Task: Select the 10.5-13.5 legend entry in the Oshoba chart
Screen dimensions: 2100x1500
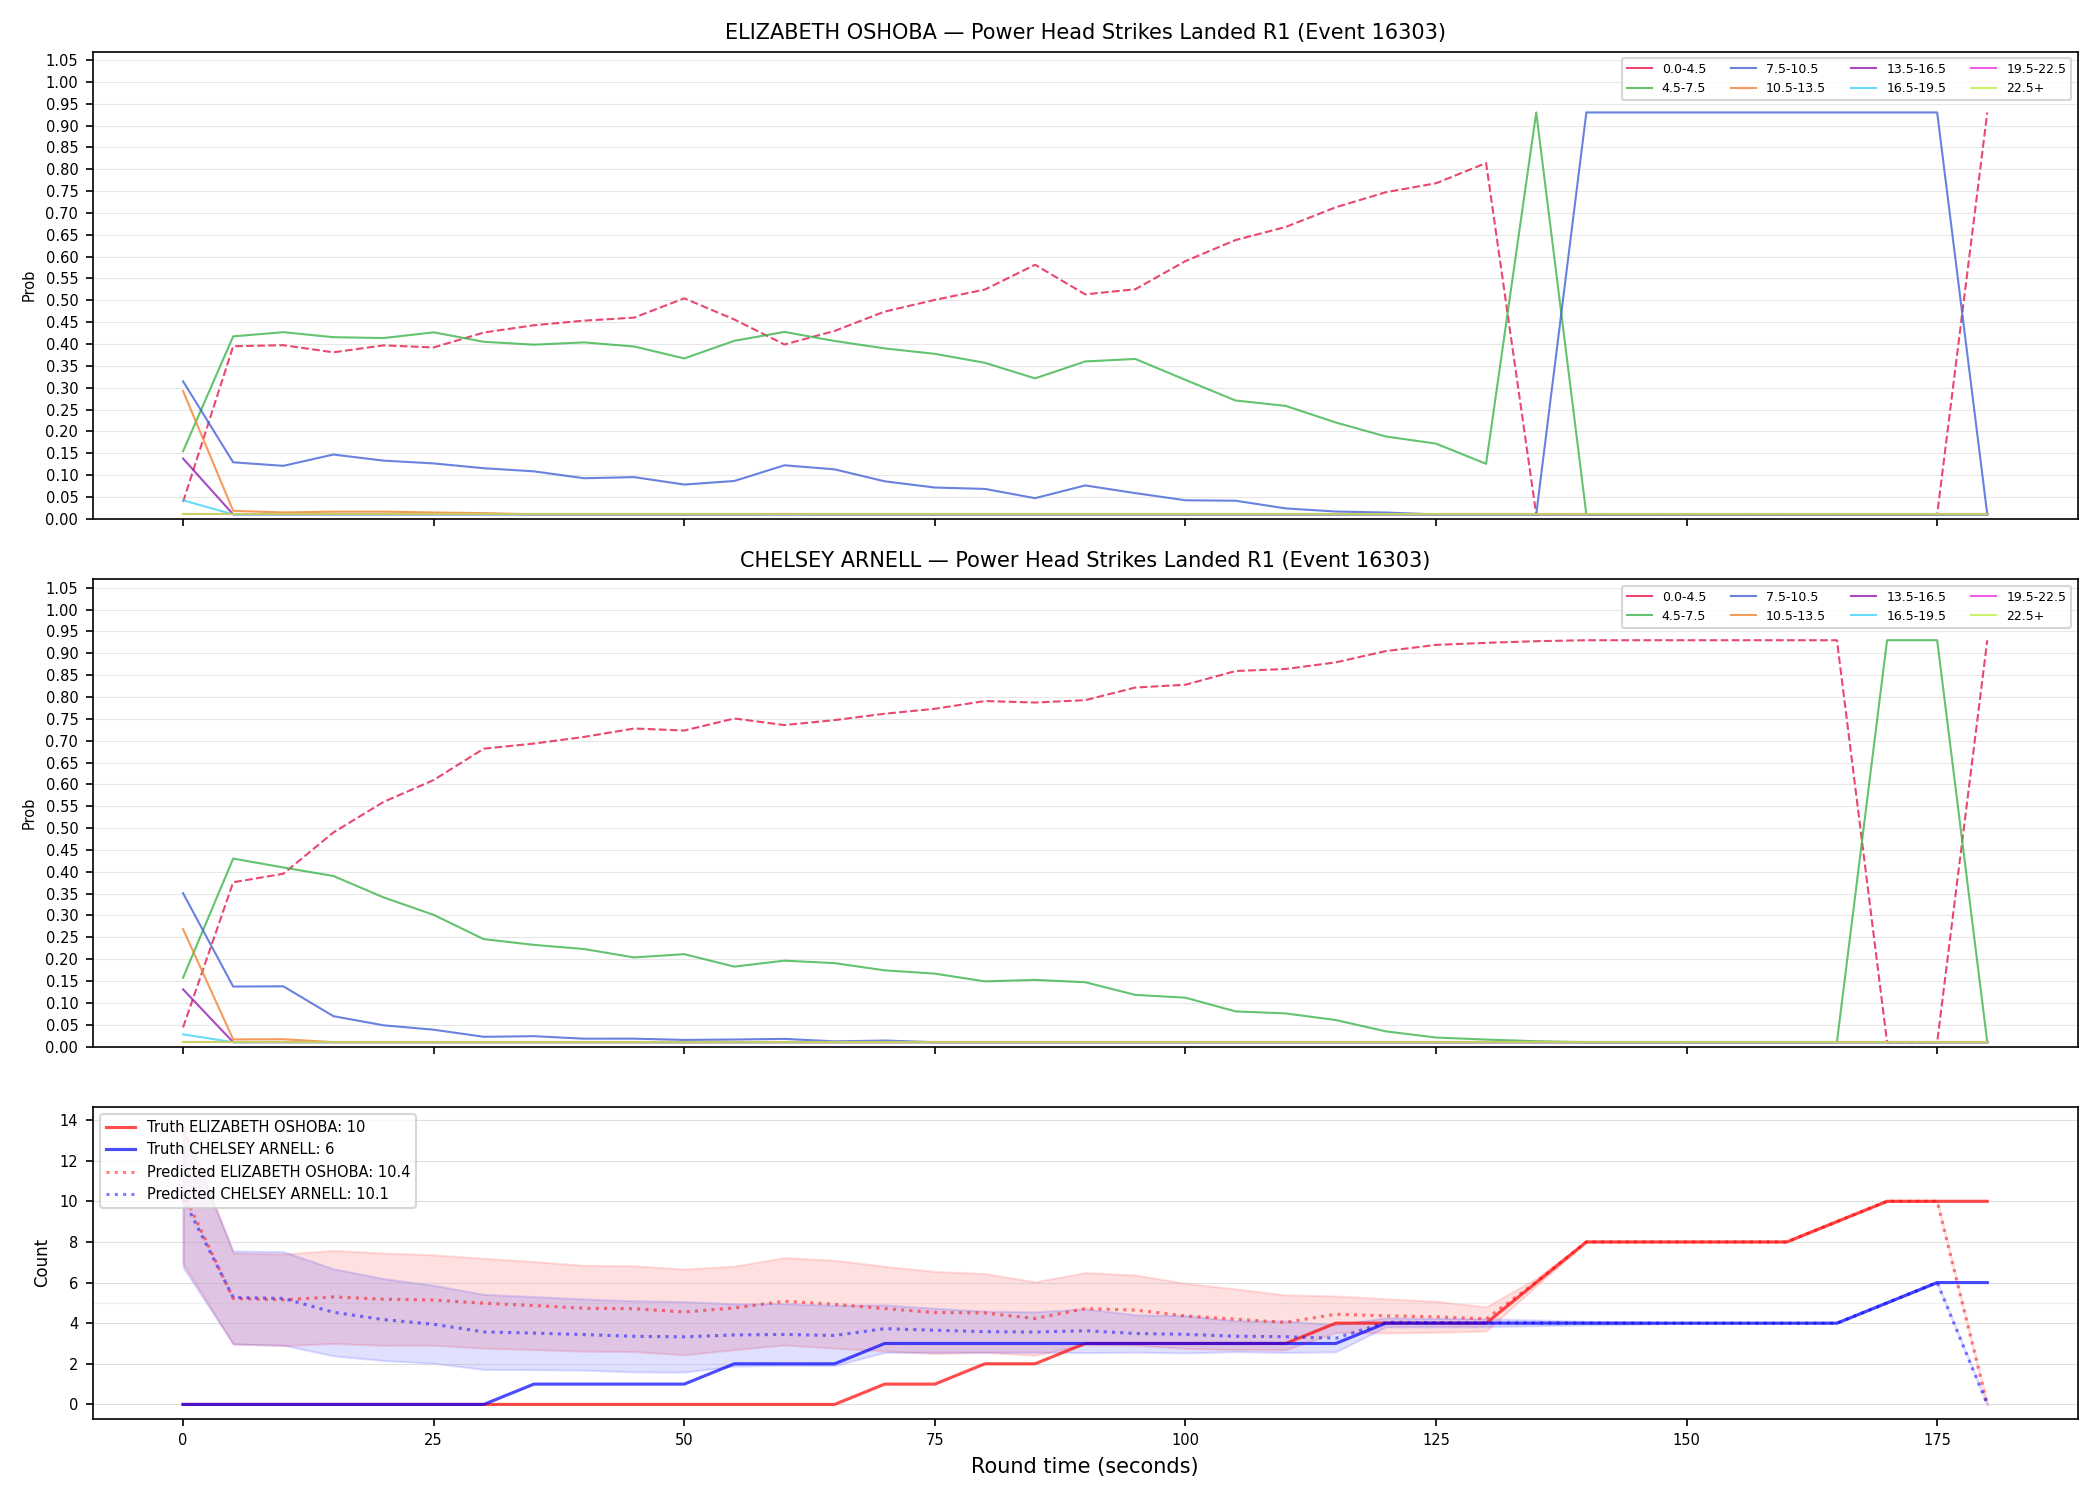Action: point(1777,88)
